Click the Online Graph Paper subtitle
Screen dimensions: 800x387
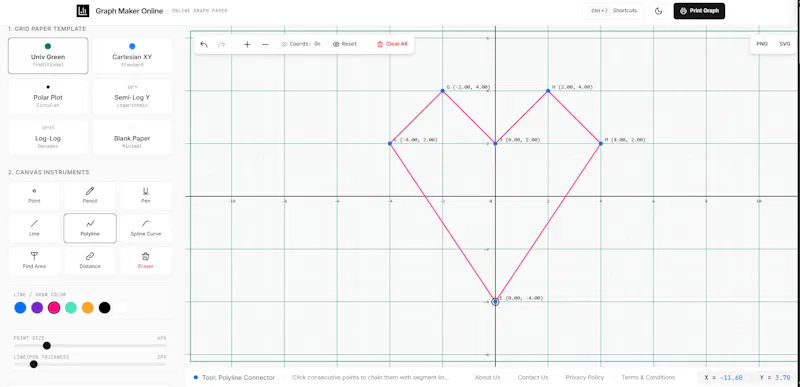199,11
